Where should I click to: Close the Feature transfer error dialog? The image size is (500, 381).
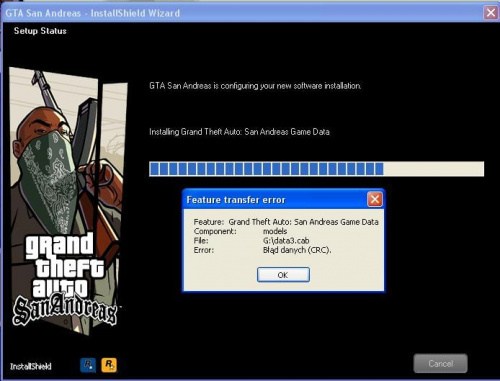pyautogui.click(x=375, y=199)
